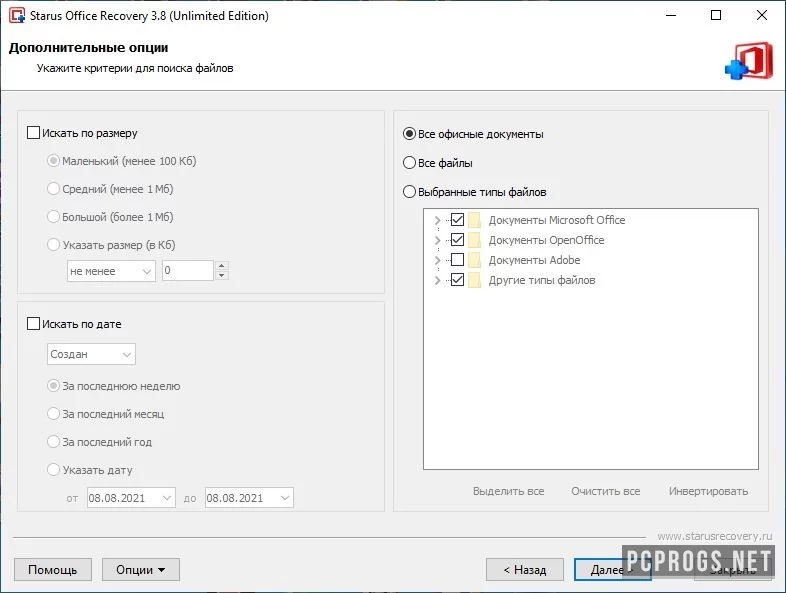Viewport: 786px width, 593px height.
Task: Enable the Искать по размеру checkbox
Action: click(x=33, y=133)
